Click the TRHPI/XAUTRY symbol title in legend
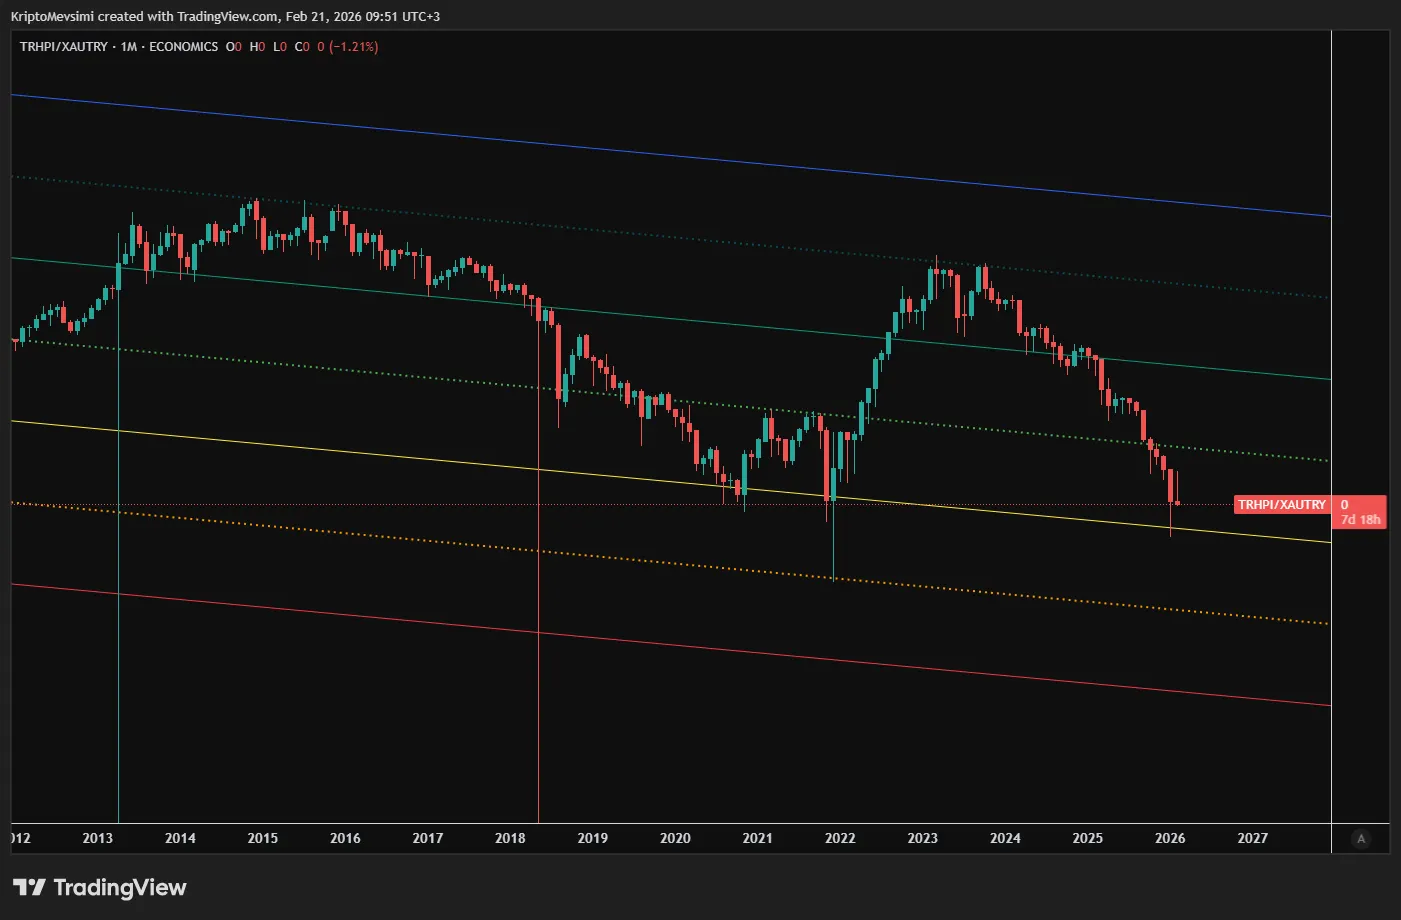Viewport: 1401px width, 920px height. [63, 46]
